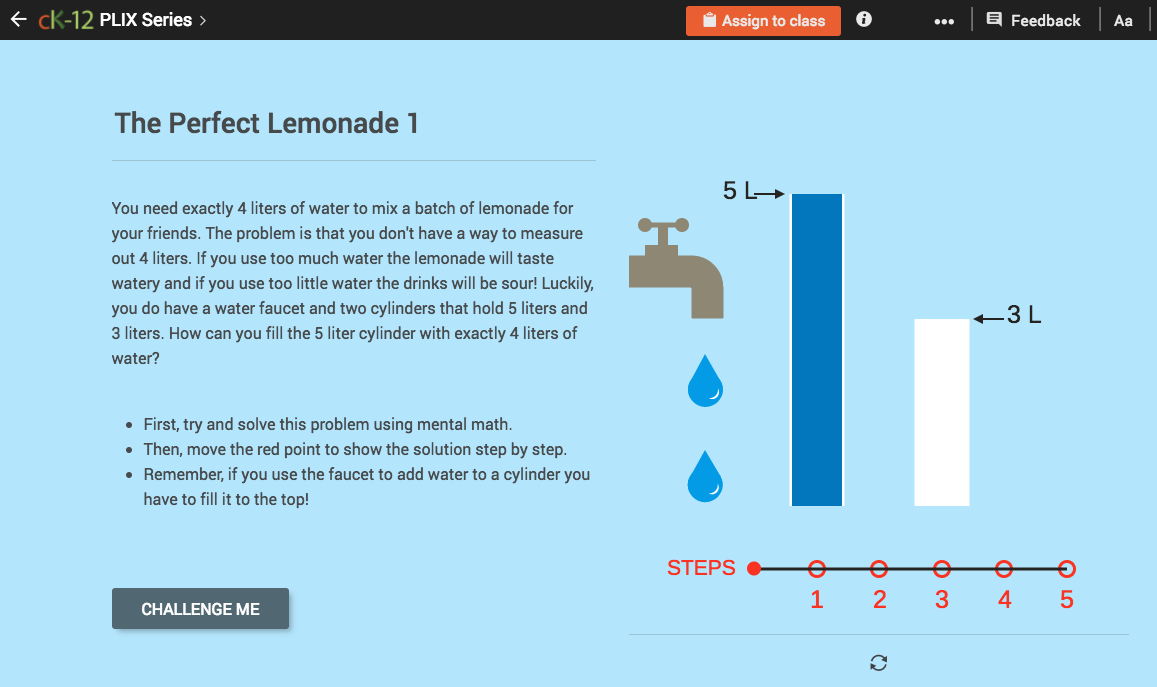
Task: Click the back arrow in the header
Action: [18, 18]
